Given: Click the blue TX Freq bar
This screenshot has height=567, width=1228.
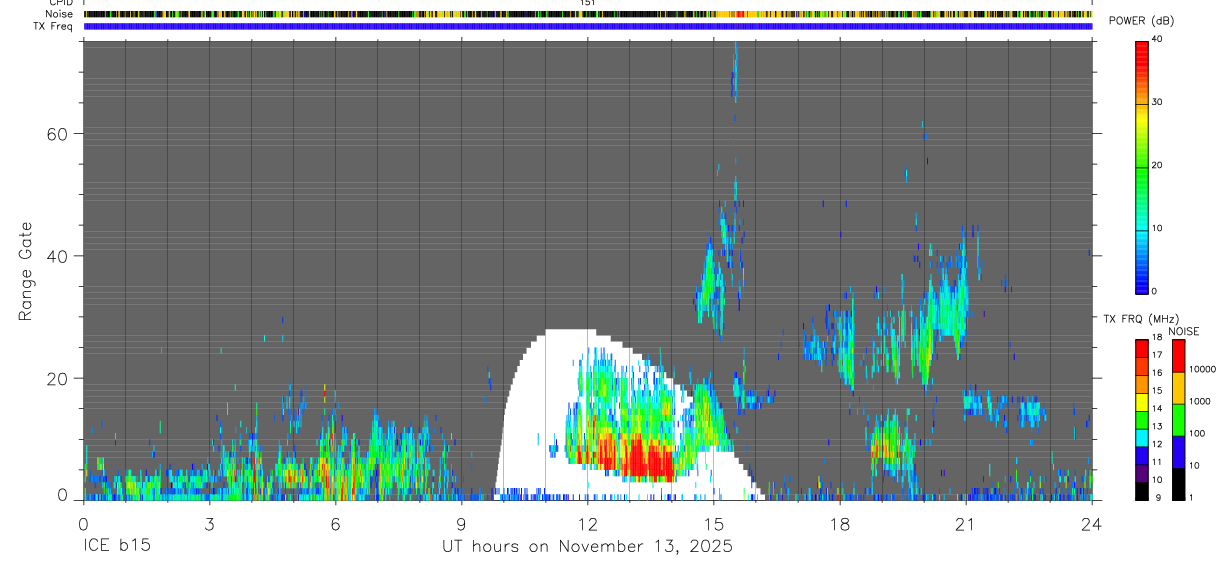Looking at the screenshot, I should 587,26.
